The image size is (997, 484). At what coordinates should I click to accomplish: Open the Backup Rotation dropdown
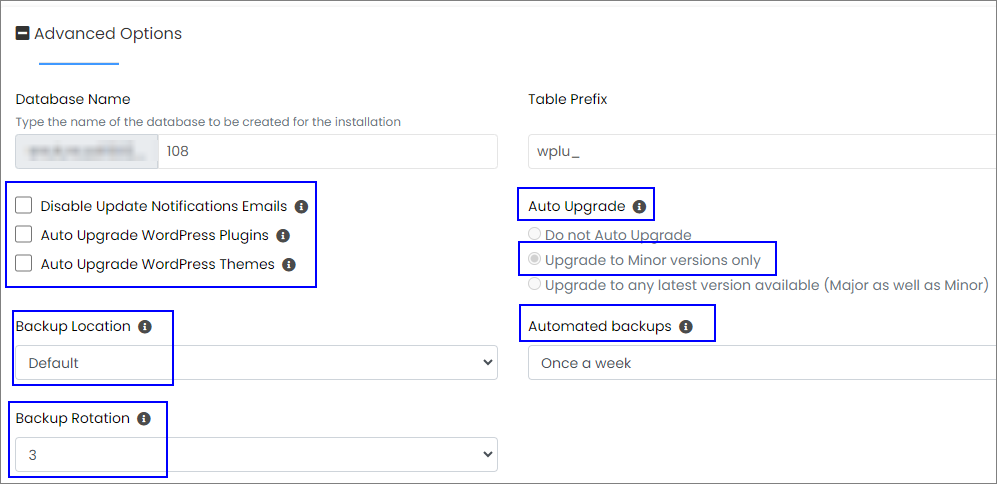(x=256, y=454)
